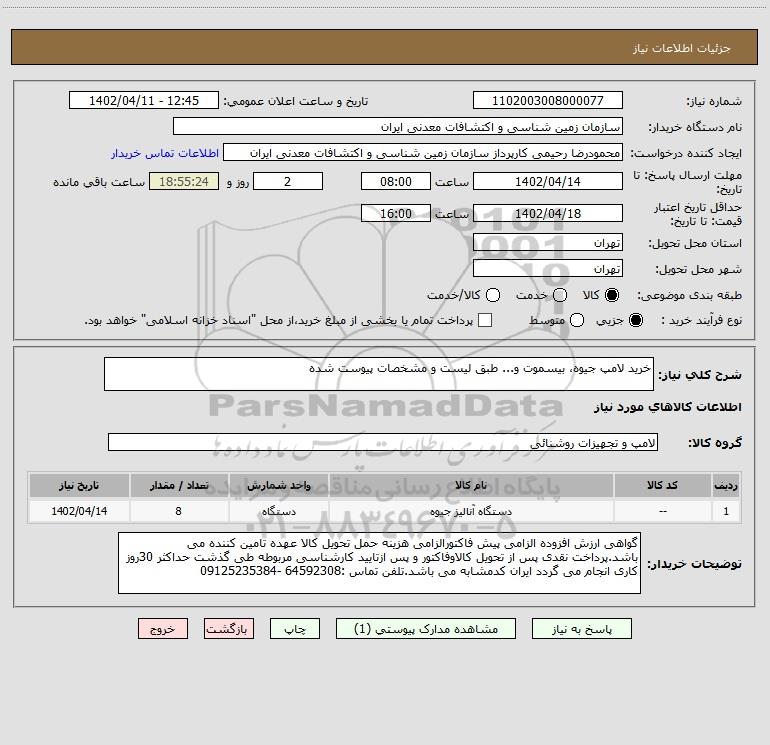Click the نام کالا column header
This screenshot has height=745, width=770.
(x=470, y=485)
